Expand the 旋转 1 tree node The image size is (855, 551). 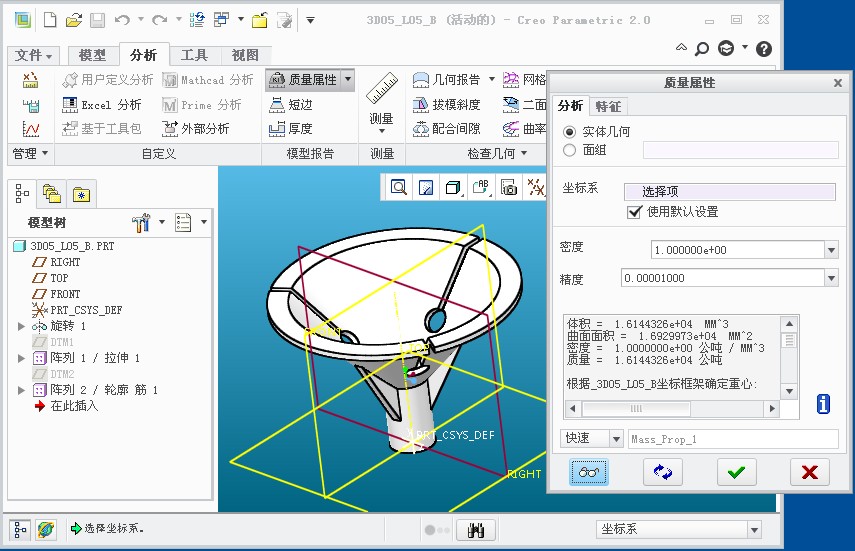(x=22, y=326)
